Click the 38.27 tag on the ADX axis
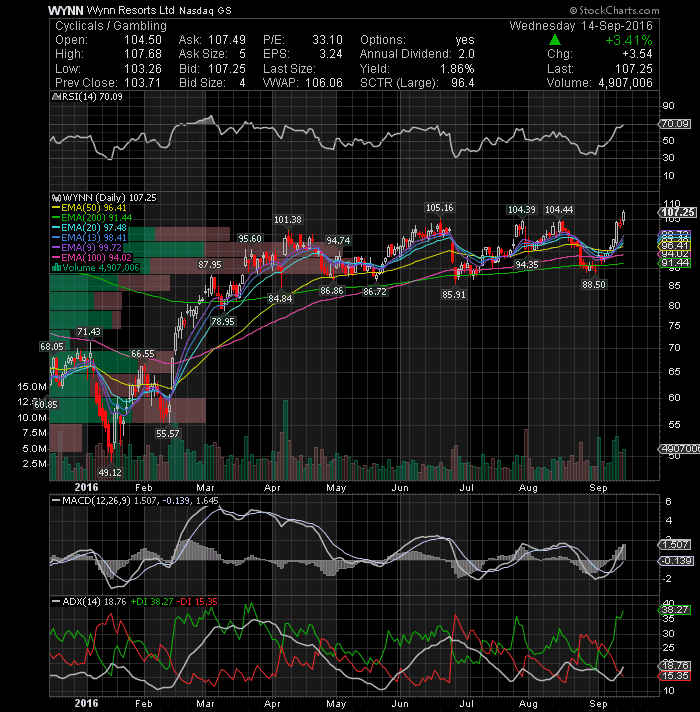This screenshot has width=700, height=712. [x=675, y=610]
